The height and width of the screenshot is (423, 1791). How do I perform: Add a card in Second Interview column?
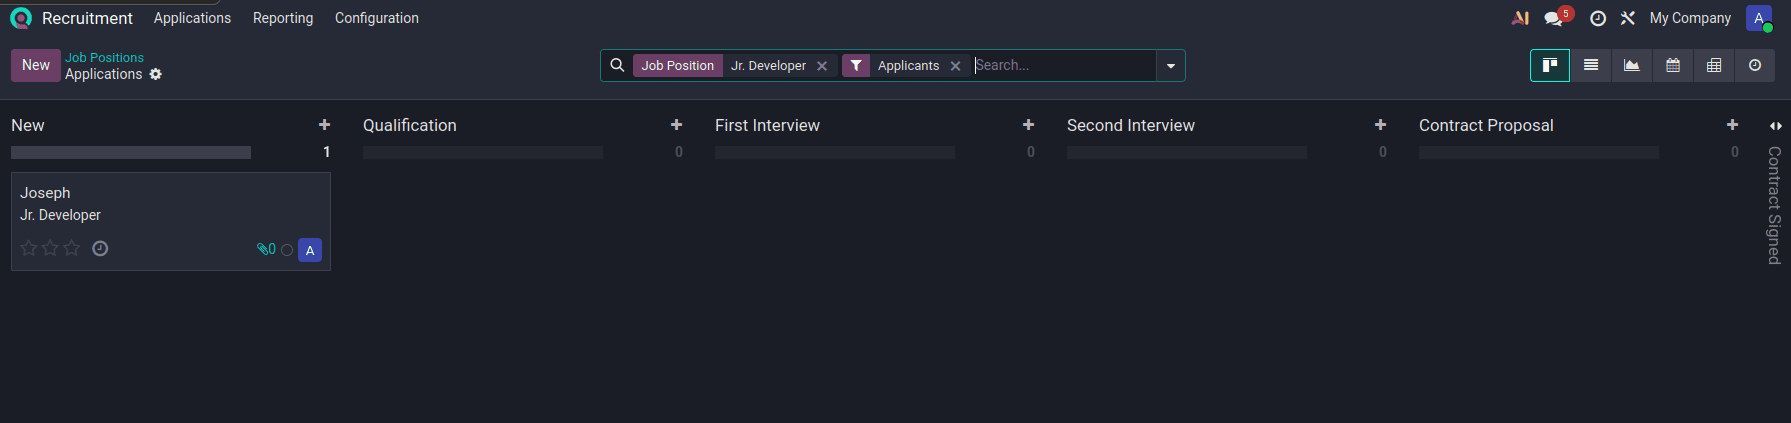pos(1380,125)
